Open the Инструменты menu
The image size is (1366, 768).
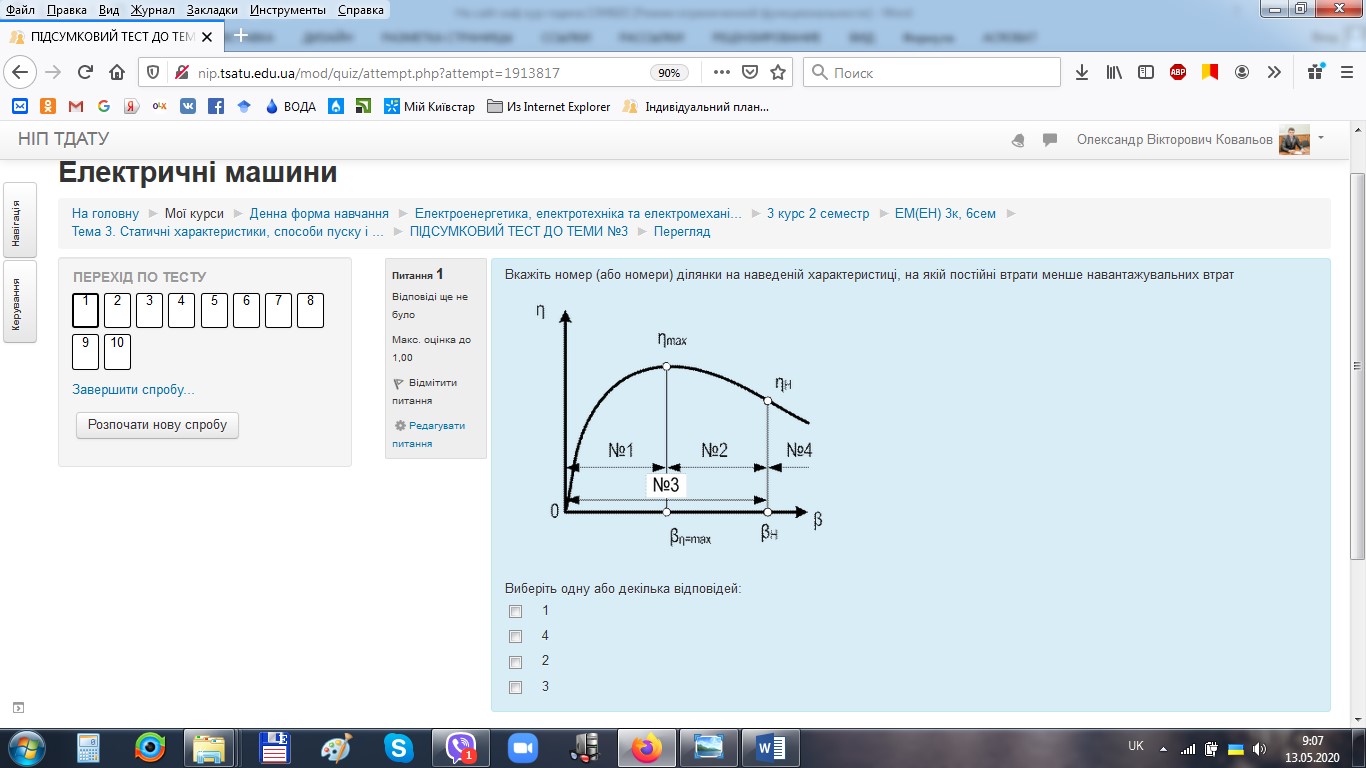(288, 10)
